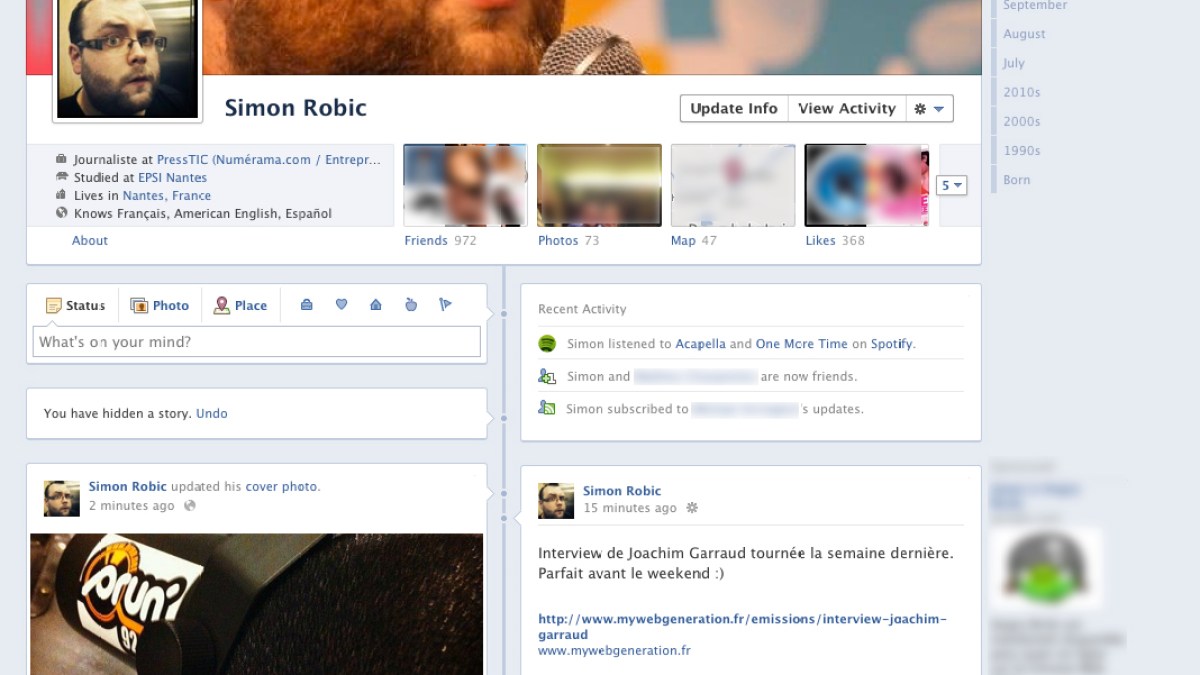The image size is (1200, 675).
Task: Click the large profile picture
Action: click(x=127, y=58)
